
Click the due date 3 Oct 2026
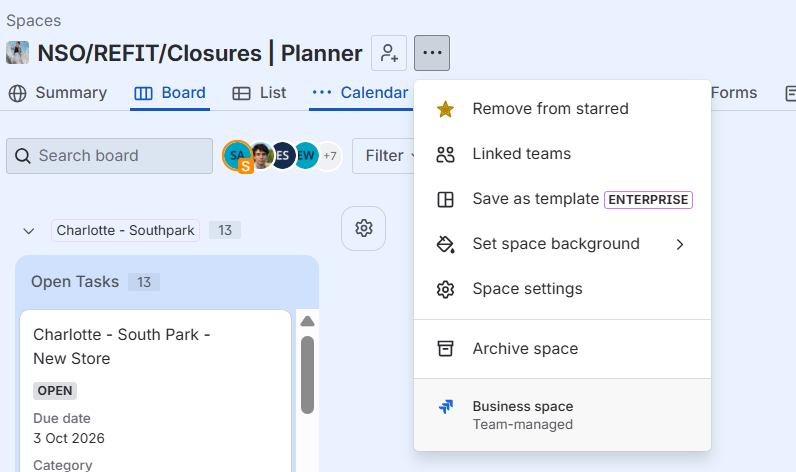point(69,438)
